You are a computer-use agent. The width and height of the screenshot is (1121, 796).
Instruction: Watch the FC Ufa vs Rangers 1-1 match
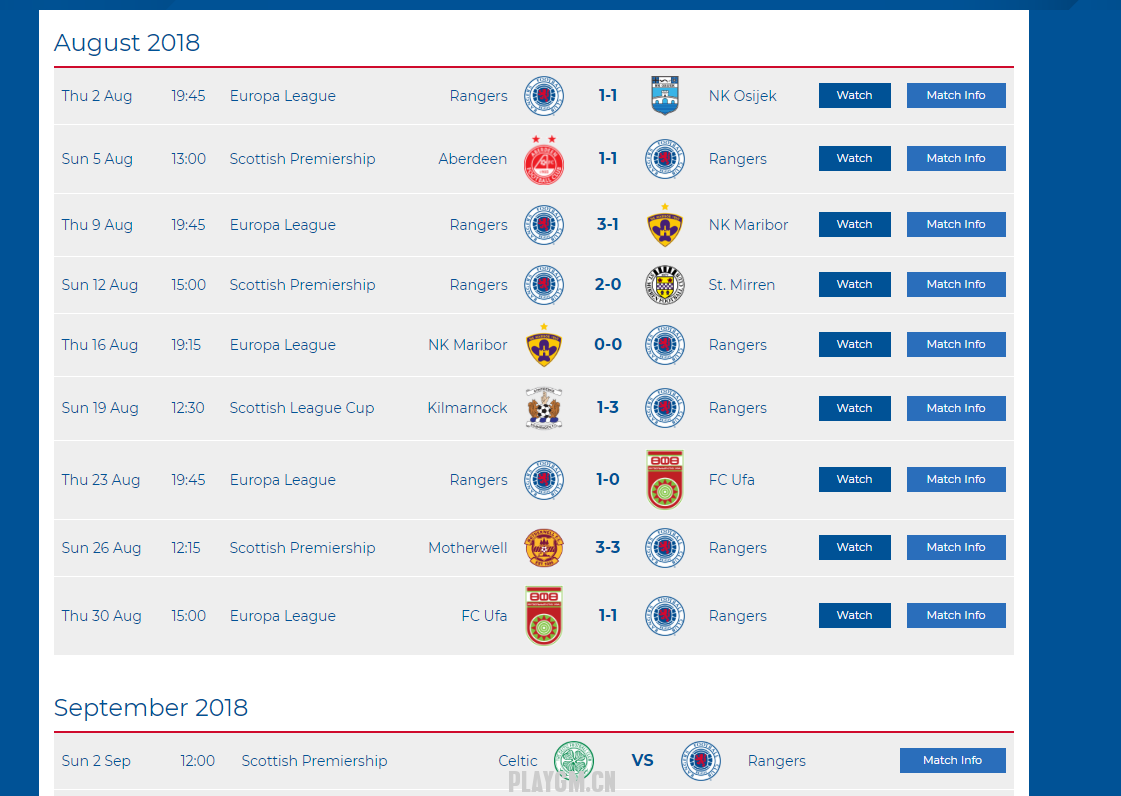[854, 615]
